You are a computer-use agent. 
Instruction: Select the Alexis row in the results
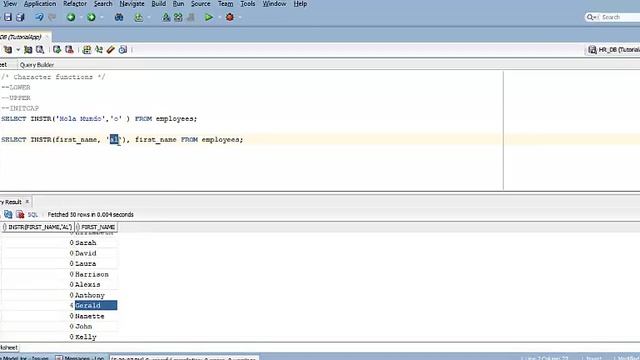[x=59, y=284]
